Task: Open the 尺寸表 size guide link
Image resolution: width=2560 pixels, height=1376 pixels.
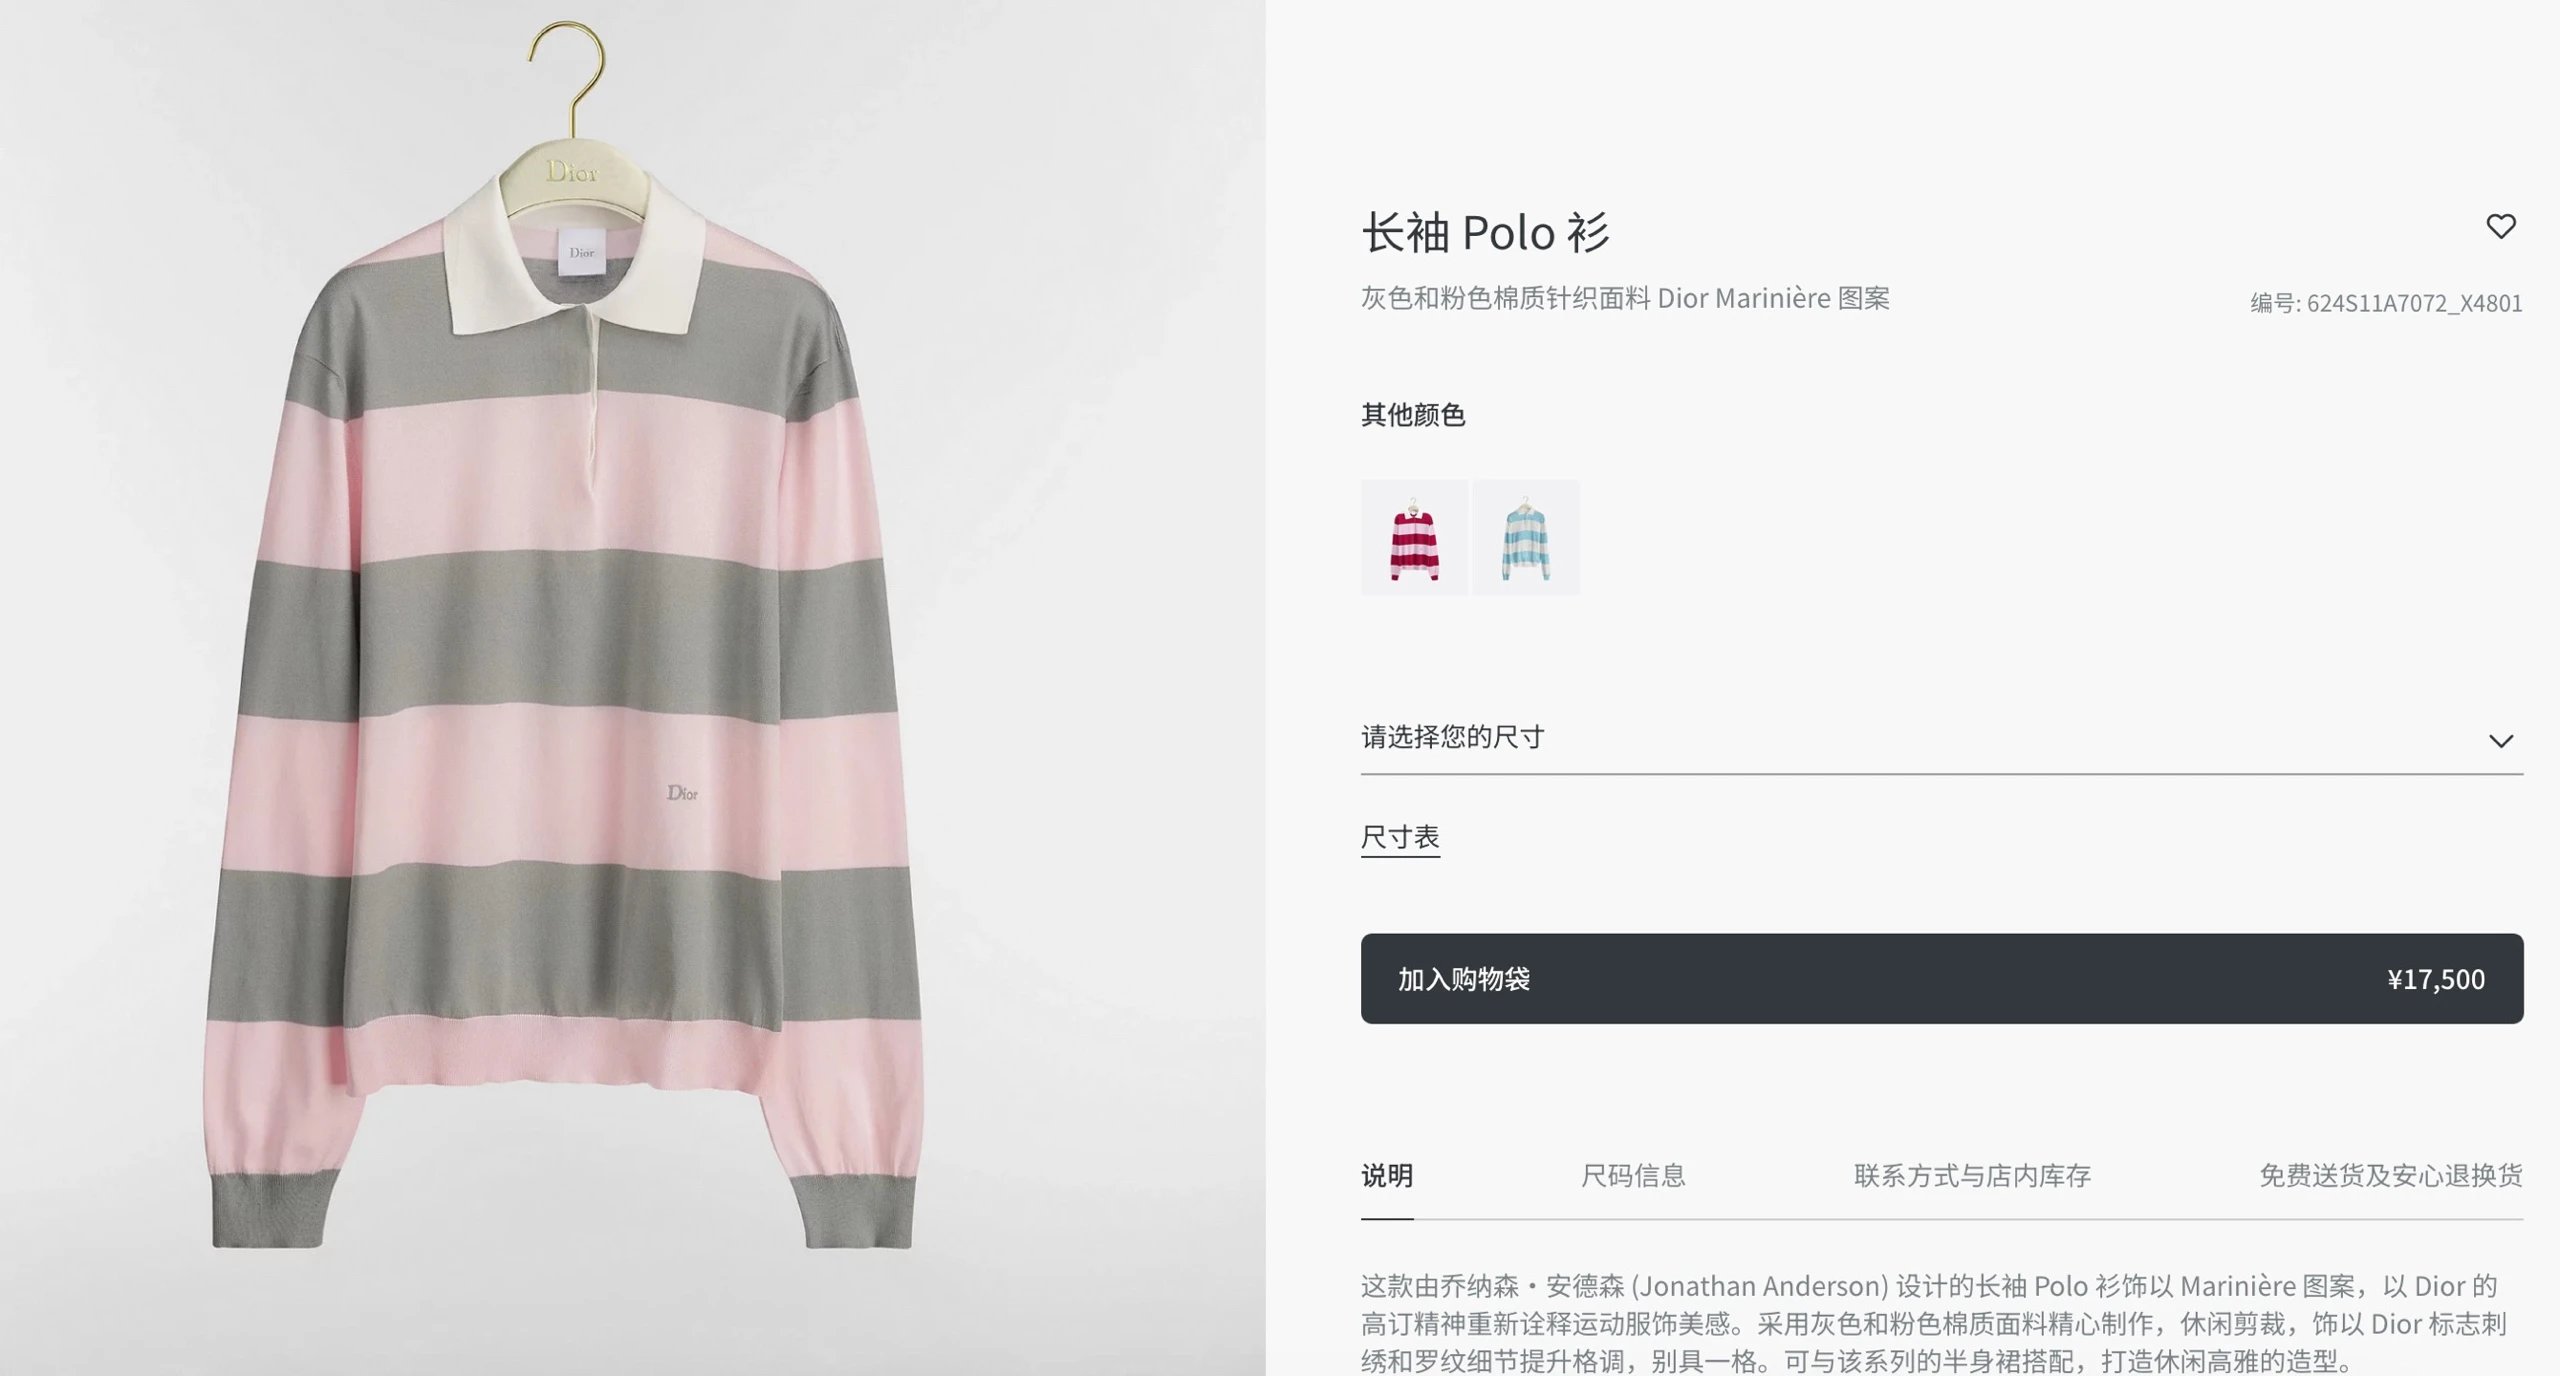Action: click(x=1400, y=837)
